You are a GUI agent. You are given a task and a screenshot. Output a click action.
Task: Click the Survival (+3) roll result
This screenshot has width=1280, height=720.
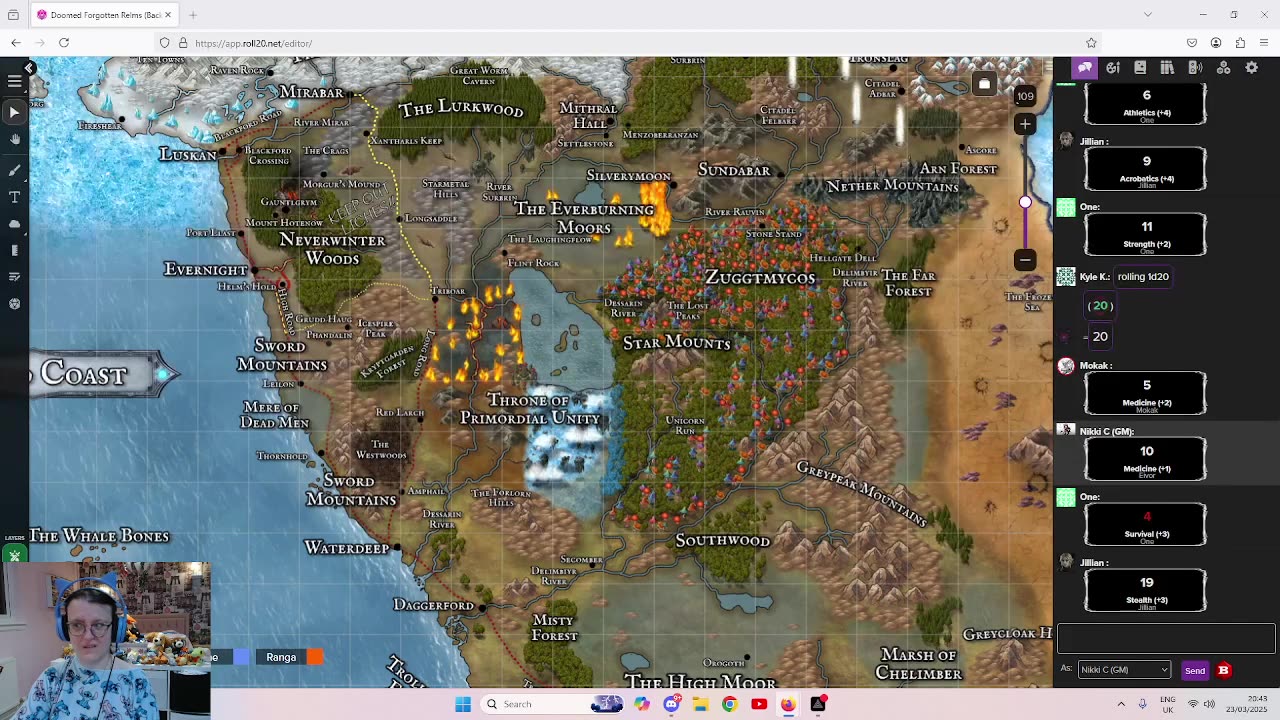pyautogui.click(x=1146, y=524)
